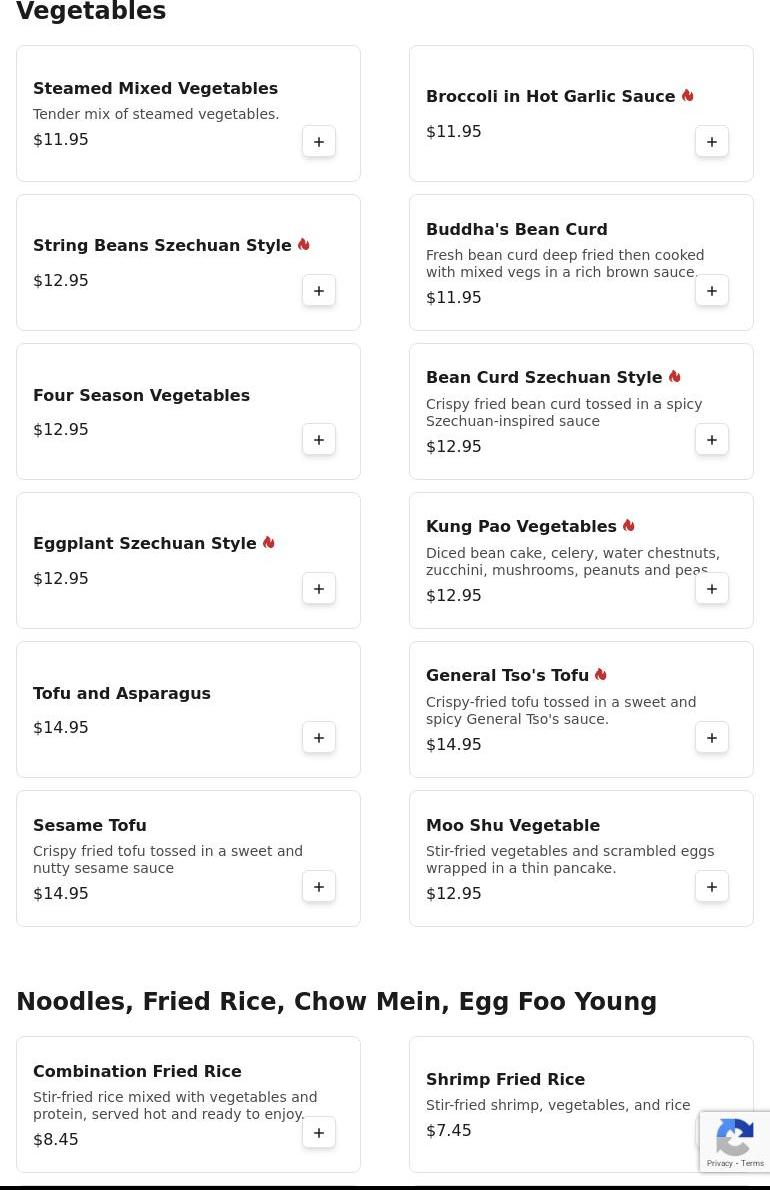
Task: Open the Kung Pao Vegetables item title
Action: pyautogui.click(x=521, y=527)
